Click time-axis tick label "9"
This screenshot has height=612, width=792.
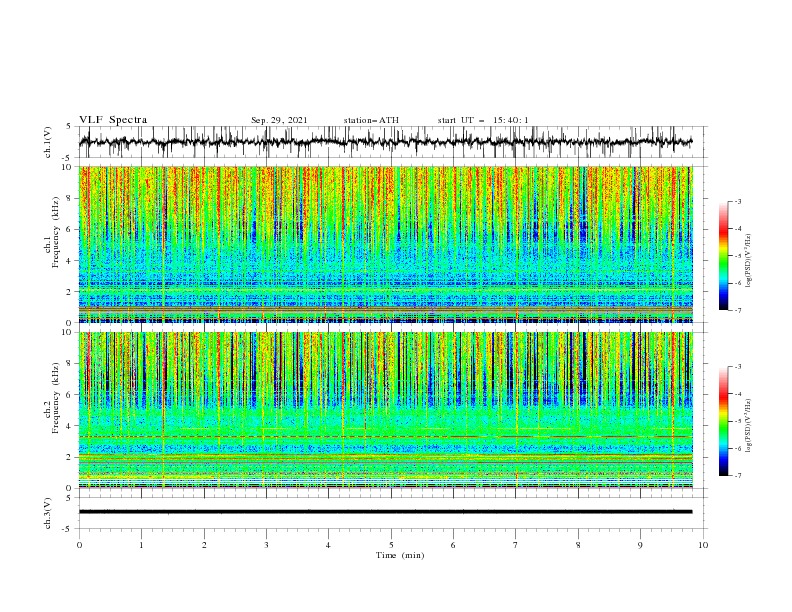click(640, 545)
